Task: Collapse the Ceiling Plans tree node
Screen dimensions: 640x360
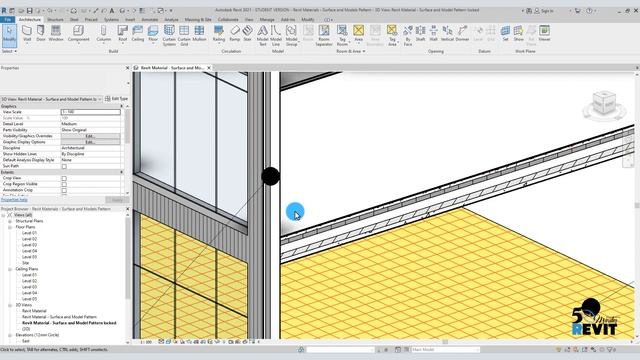Action: point(10,269)
